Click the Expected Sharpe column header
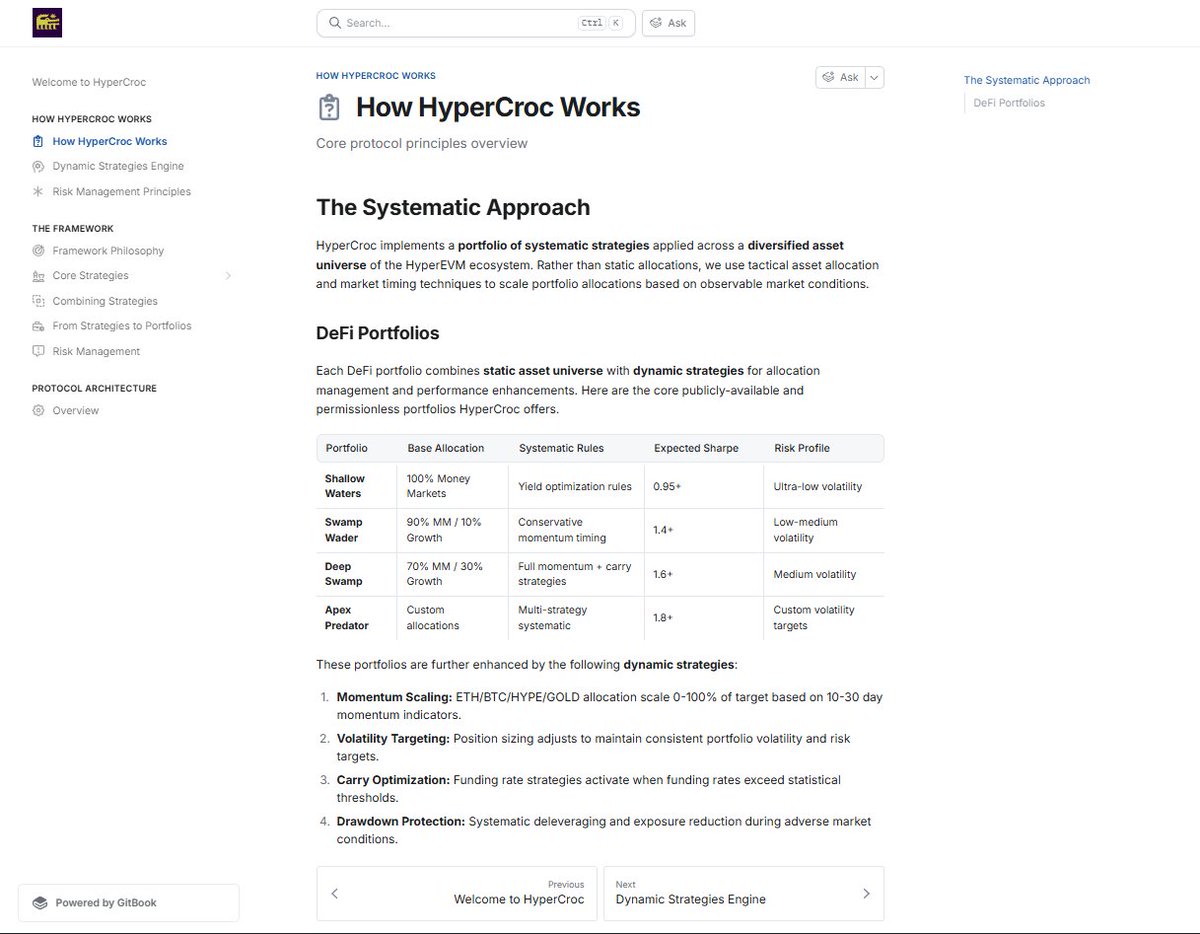This screenshot has width=1200, height=934. 696,448
